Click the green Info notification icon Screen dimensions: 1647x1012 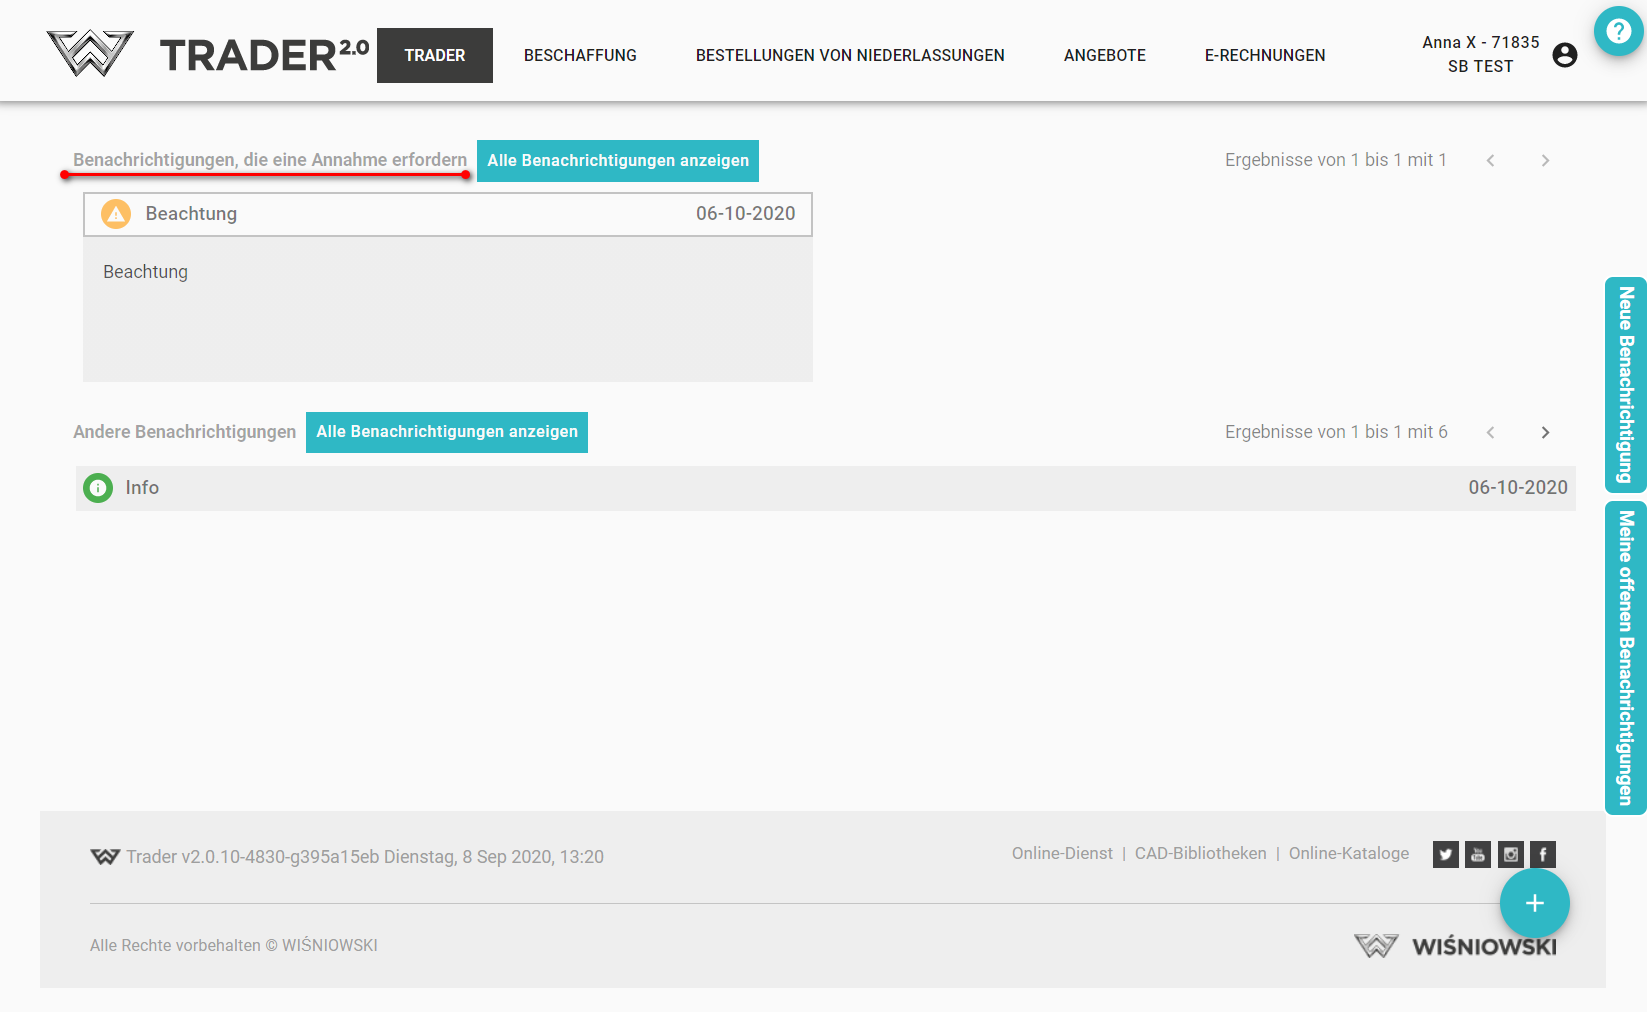(98, 488)
